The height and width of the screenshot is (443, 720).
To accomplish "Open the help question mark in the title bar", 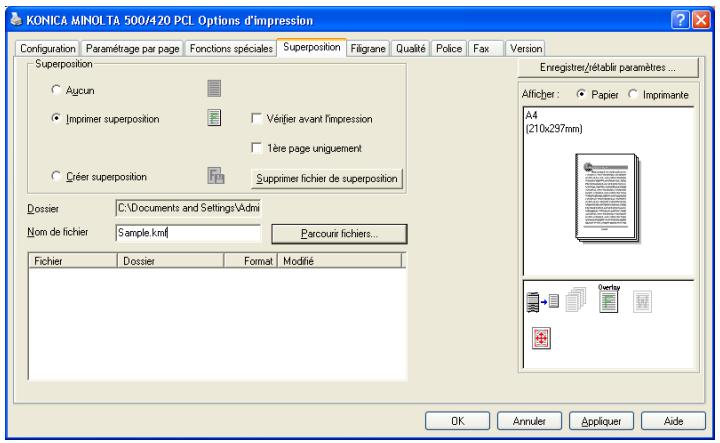I will 680,20.
